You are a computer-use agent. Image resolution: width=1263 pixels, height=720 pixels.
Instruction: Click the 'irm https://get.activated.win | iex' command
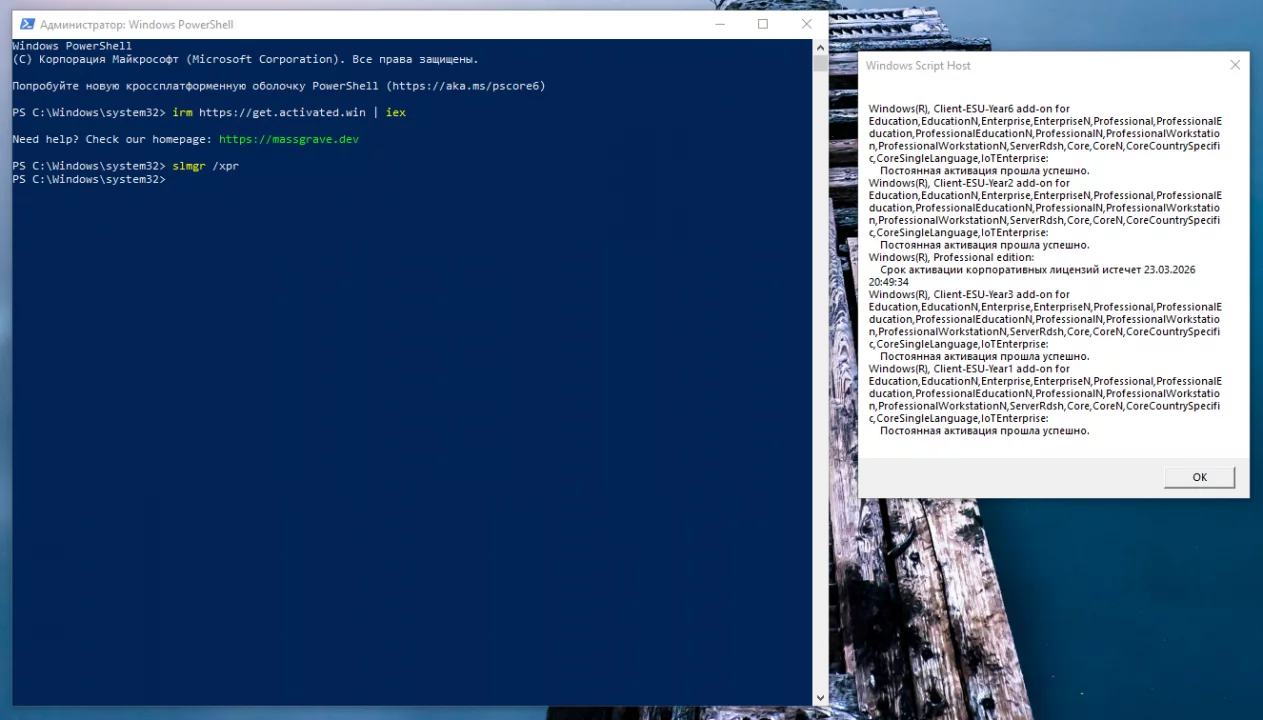tap(289, 112)
